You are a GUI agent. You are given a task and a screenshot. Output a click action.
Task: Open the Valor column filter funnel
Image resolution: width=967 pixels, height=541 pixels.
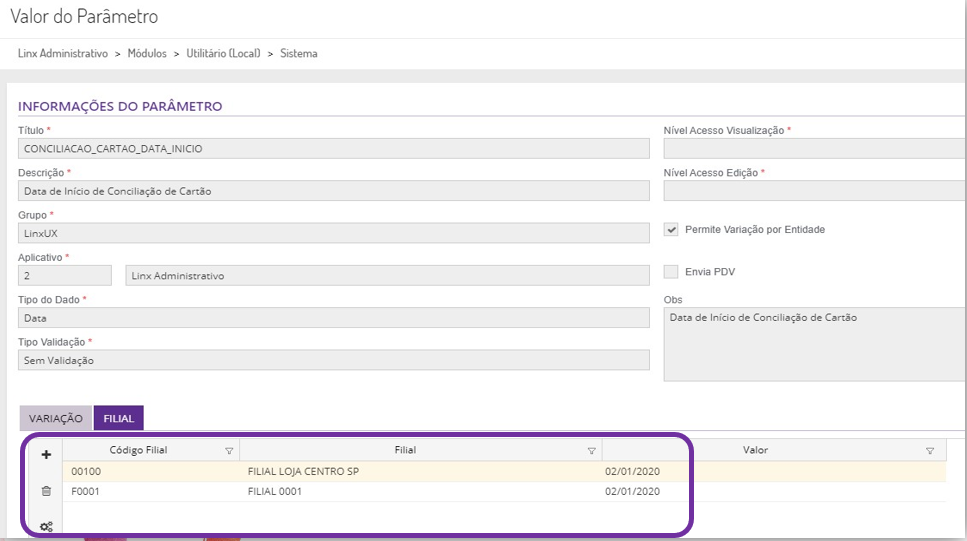point(930,451)
